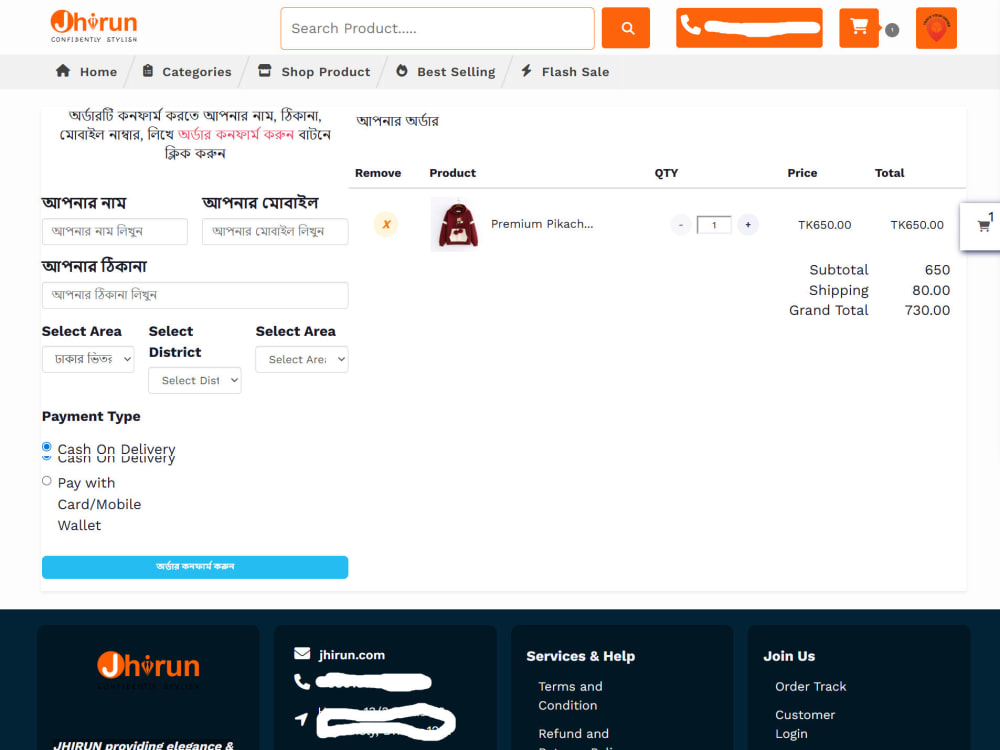Select Pay with Card/Mobile Wallet option
This screenshot has width=1000, height=750.
47,481
